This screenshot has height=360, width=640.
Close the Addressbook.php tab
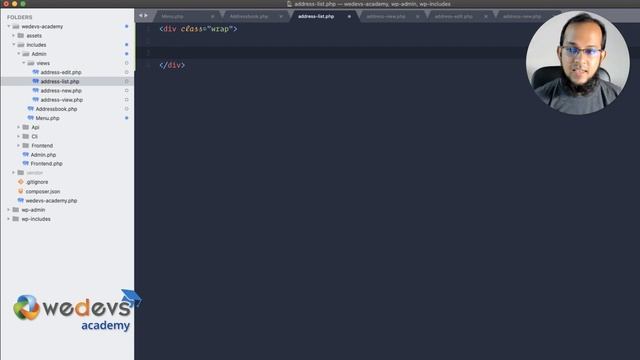281,16
